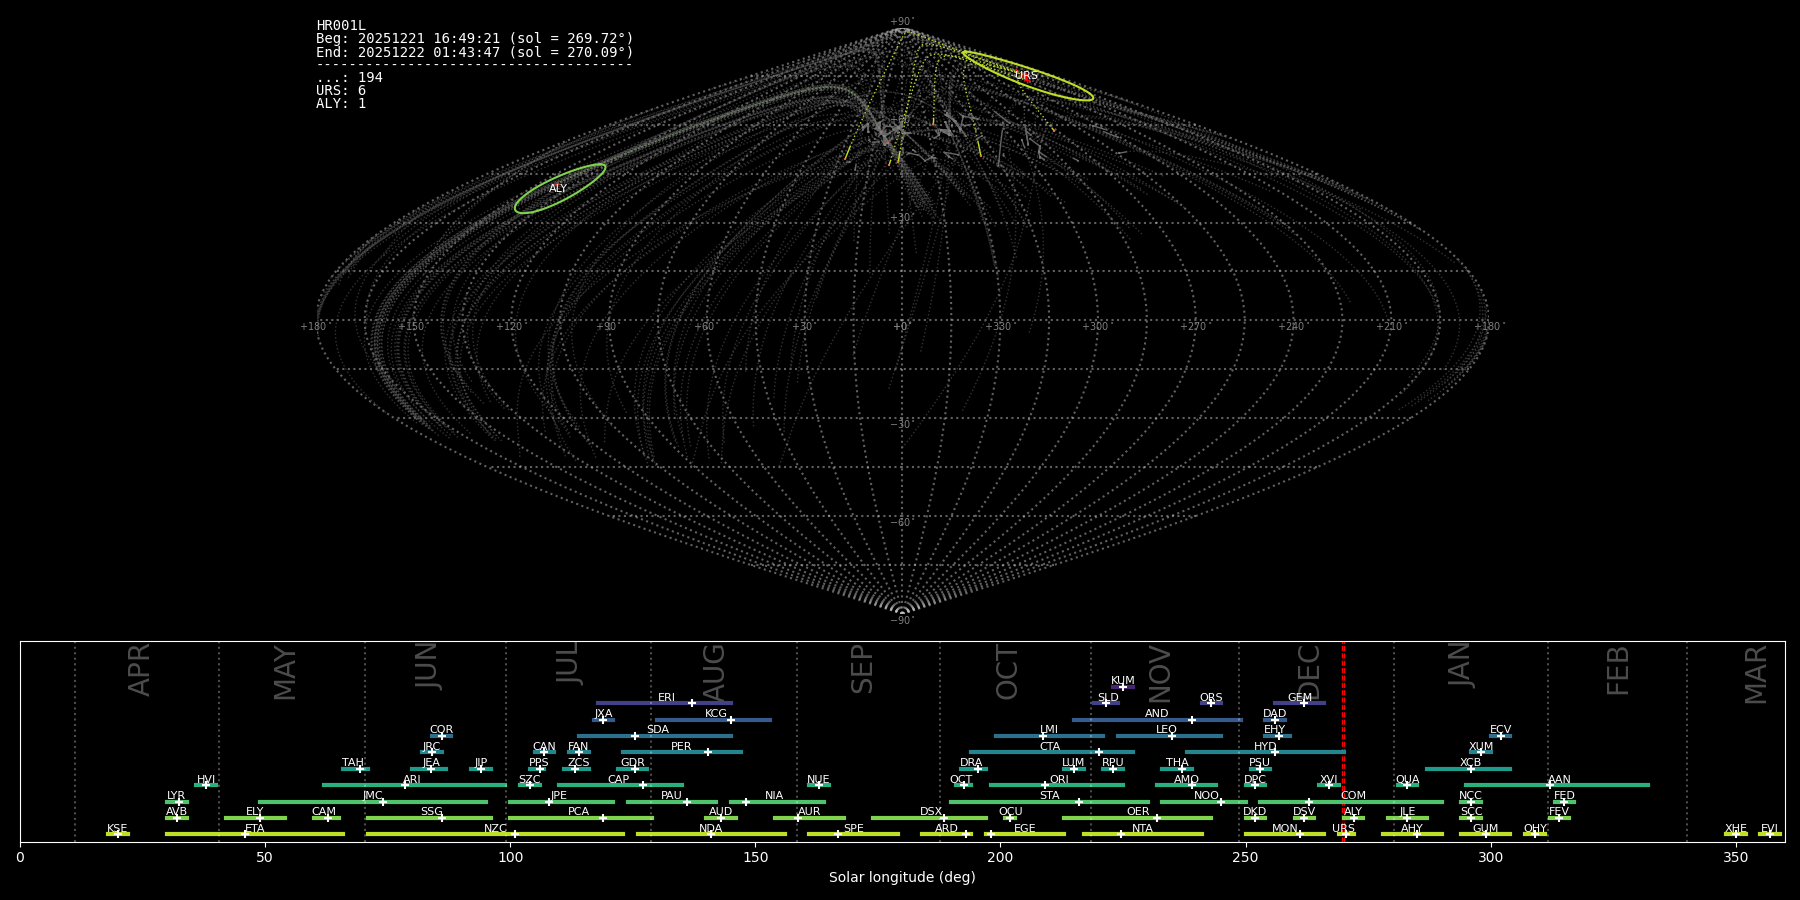1800x900 pixels.
Task: Select the AAN shower activity bar
Action: 1600,785
